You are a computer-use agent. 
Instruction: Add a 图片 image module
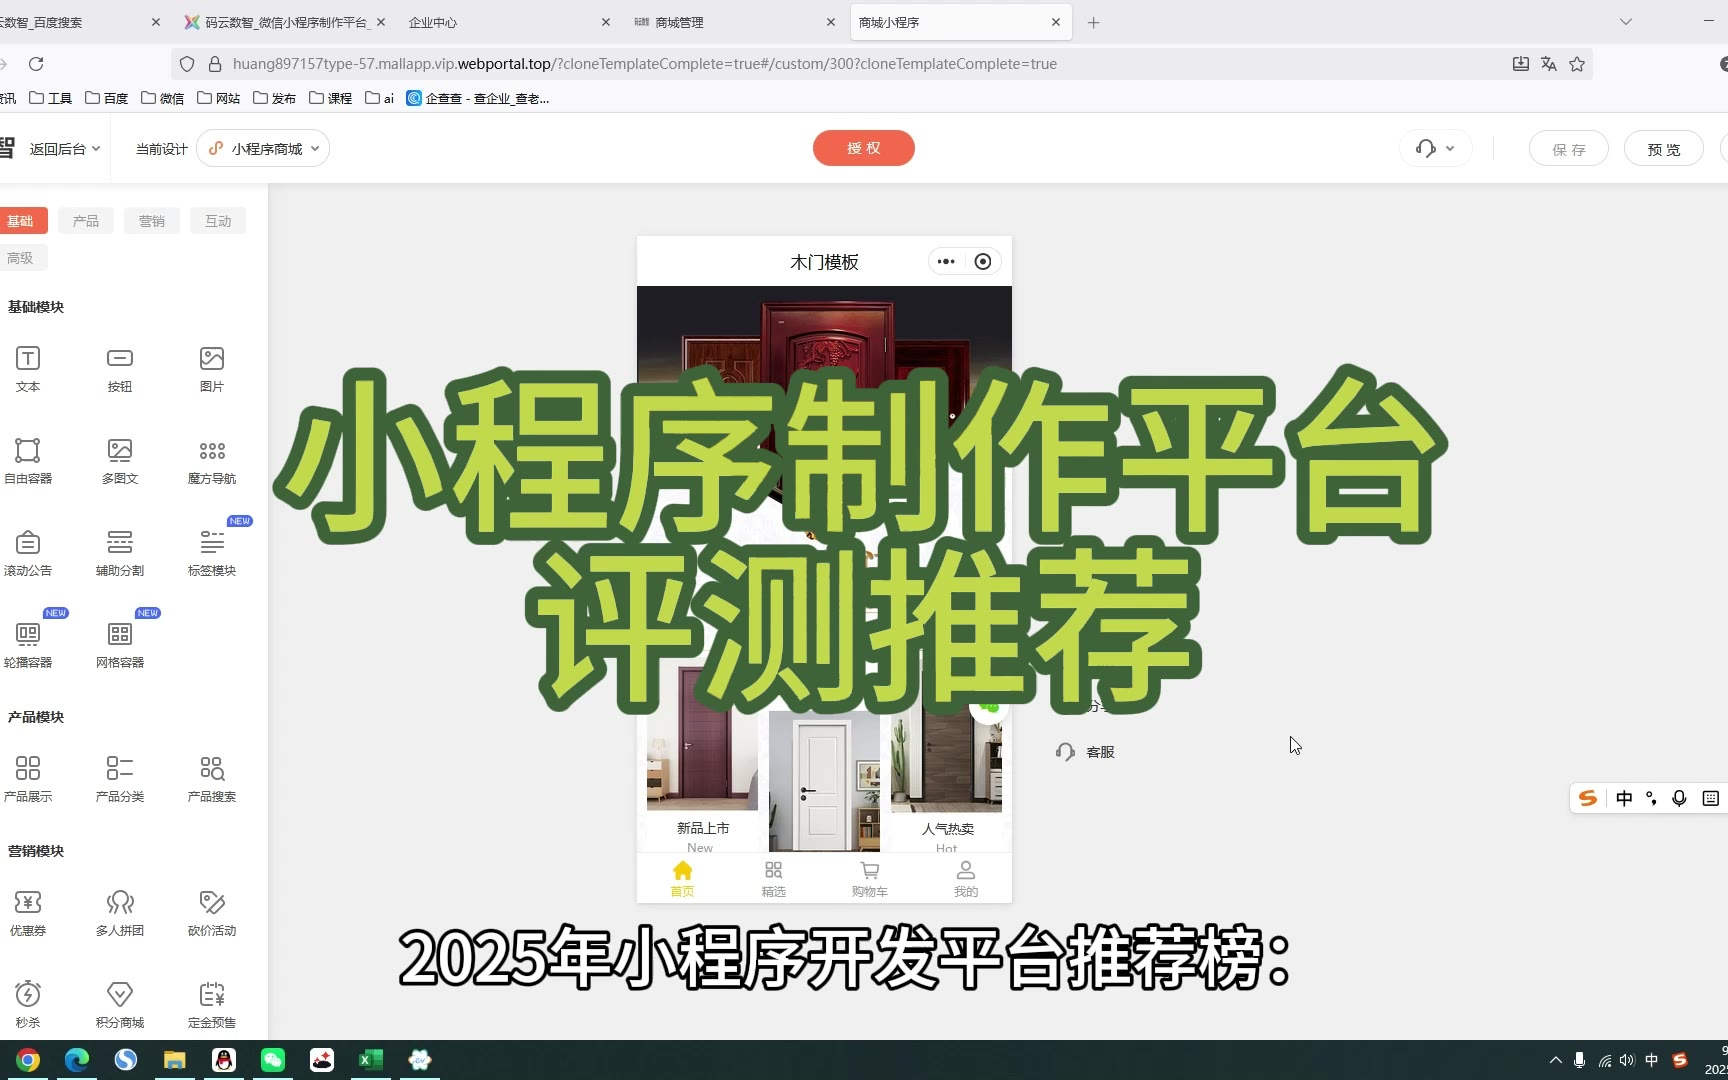[x=212, y=368]
